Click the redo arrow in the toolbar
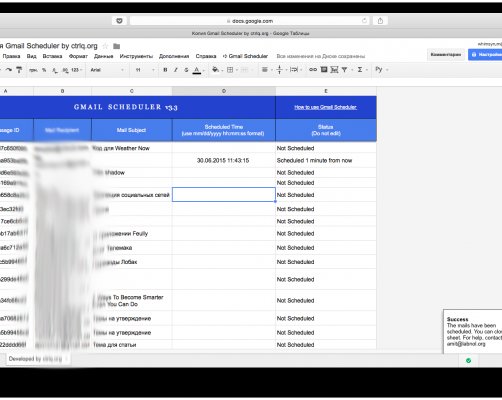The height and width of the screenshot is (400, 502). (9, 70)
